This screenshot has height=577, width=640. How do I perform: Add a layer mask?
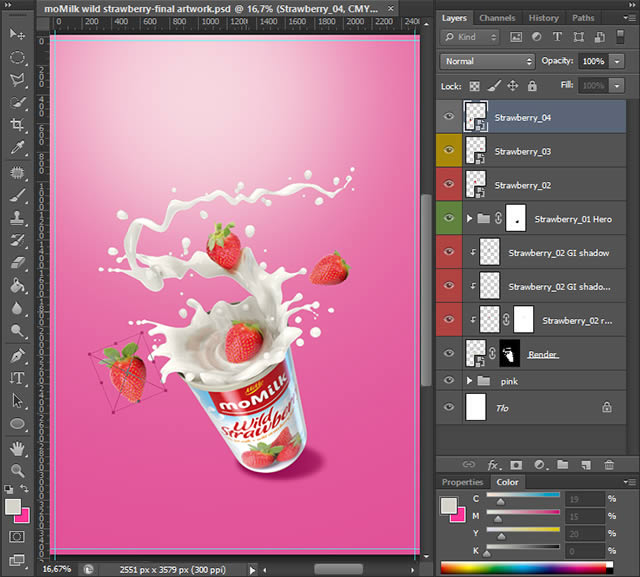click(516, 465)
